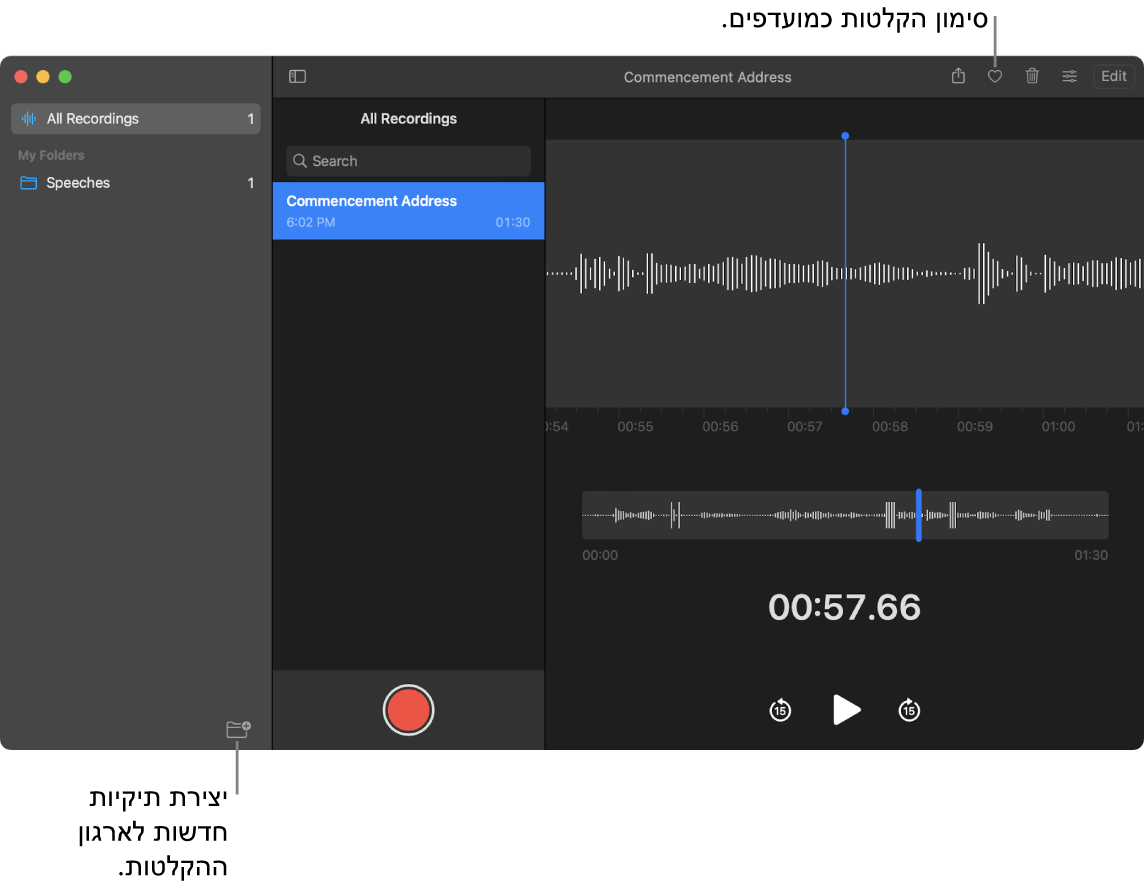Open the playback options controls
This screenshot has width=1144, height=888.
(1069, 76)
